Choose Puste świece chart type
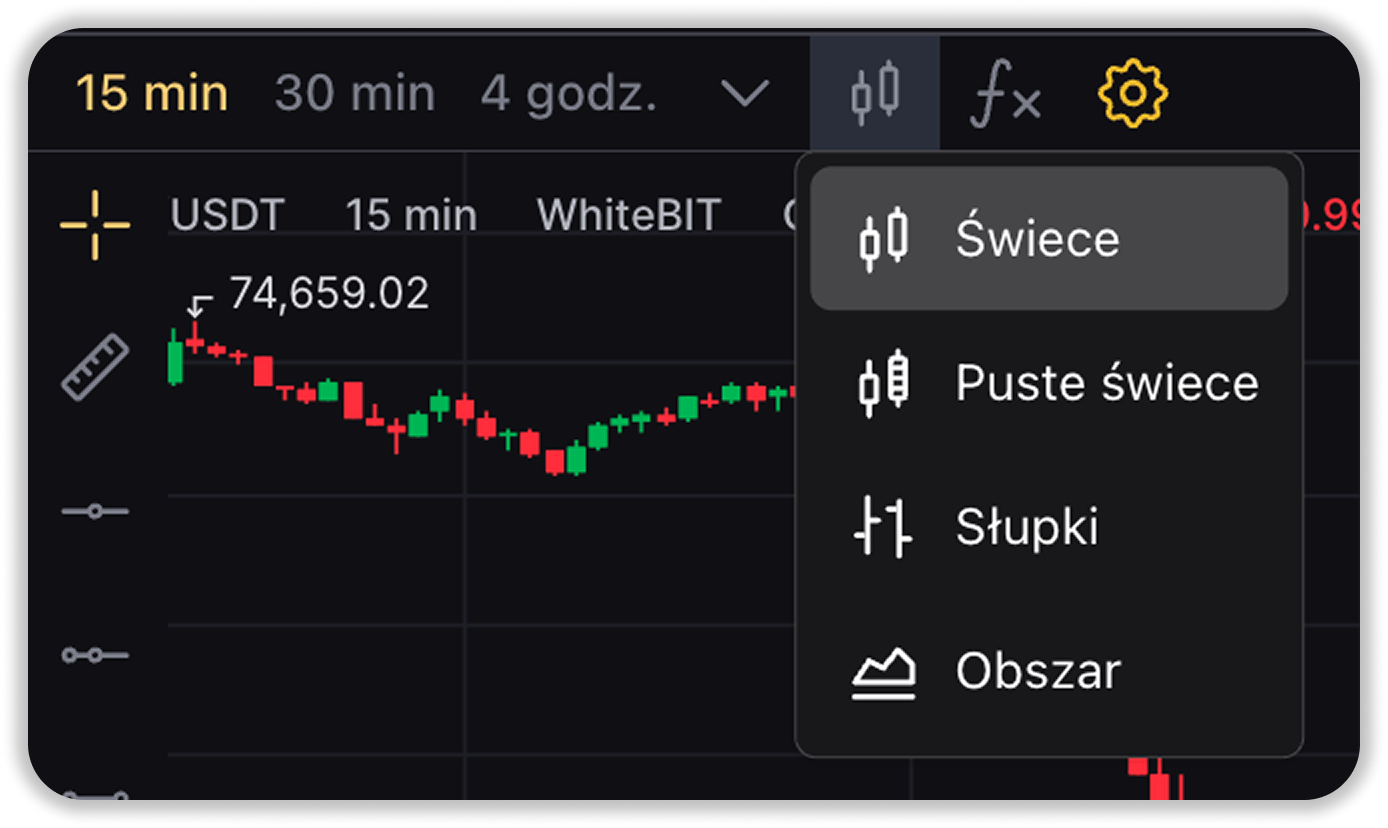Viewport: 1388px width, 828px height. tap(1105, 383)
